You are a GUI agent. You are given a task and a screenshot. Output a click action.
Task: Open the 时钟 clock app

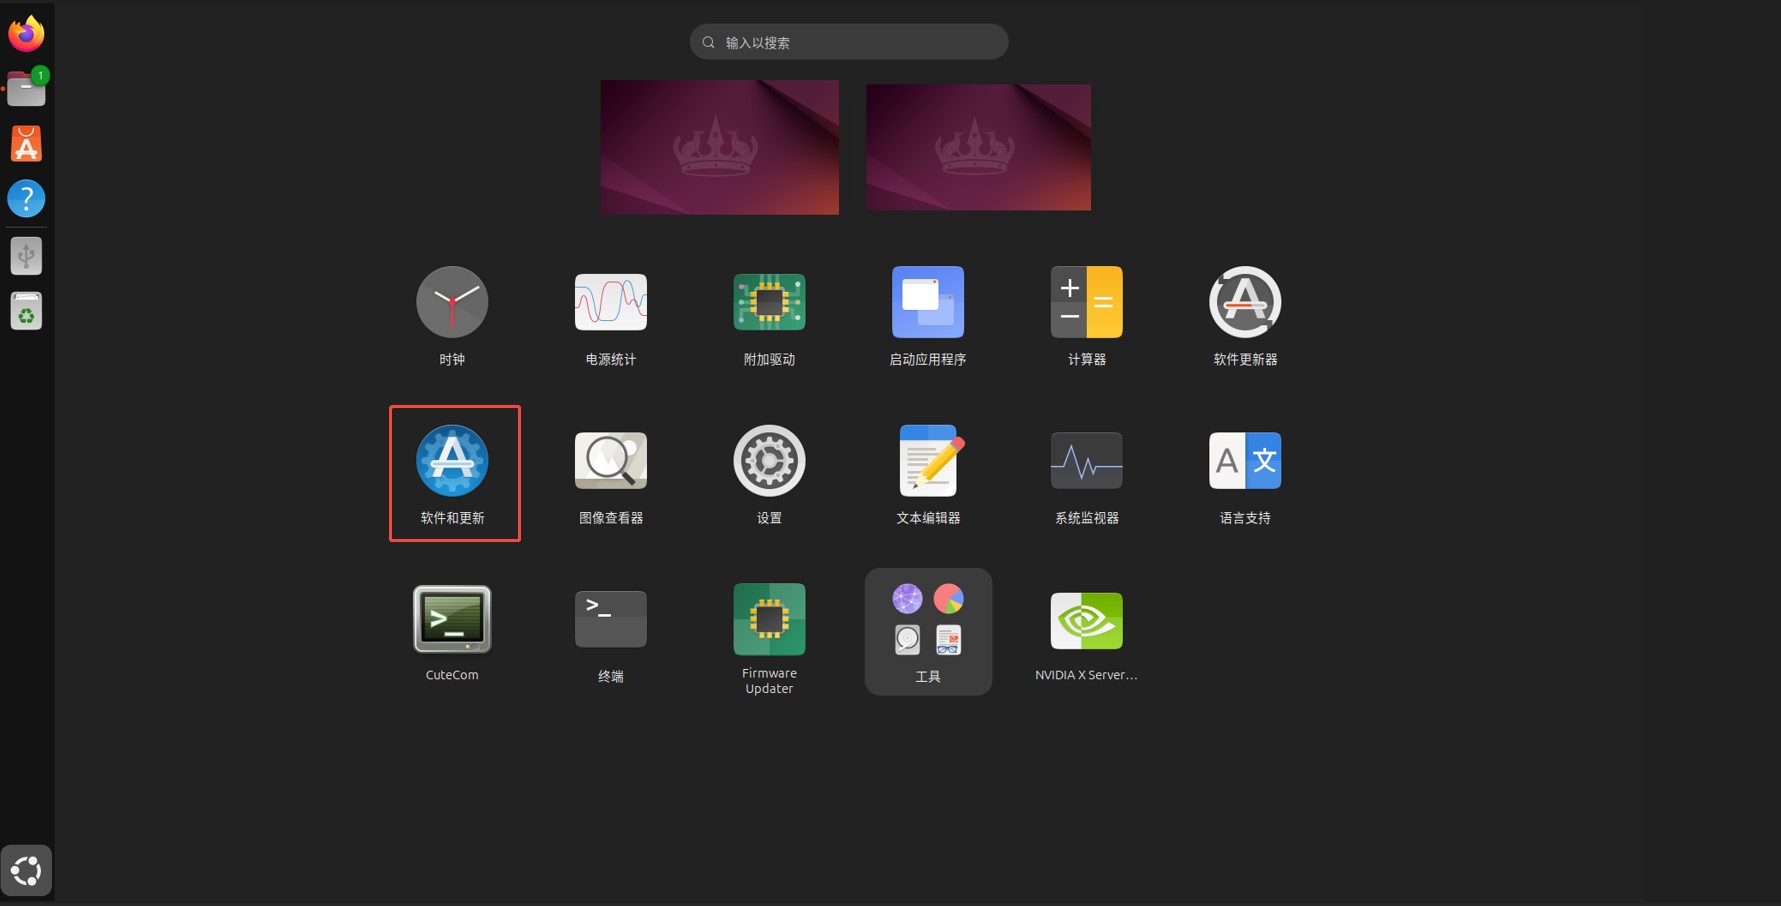click(x=452, y=301)
